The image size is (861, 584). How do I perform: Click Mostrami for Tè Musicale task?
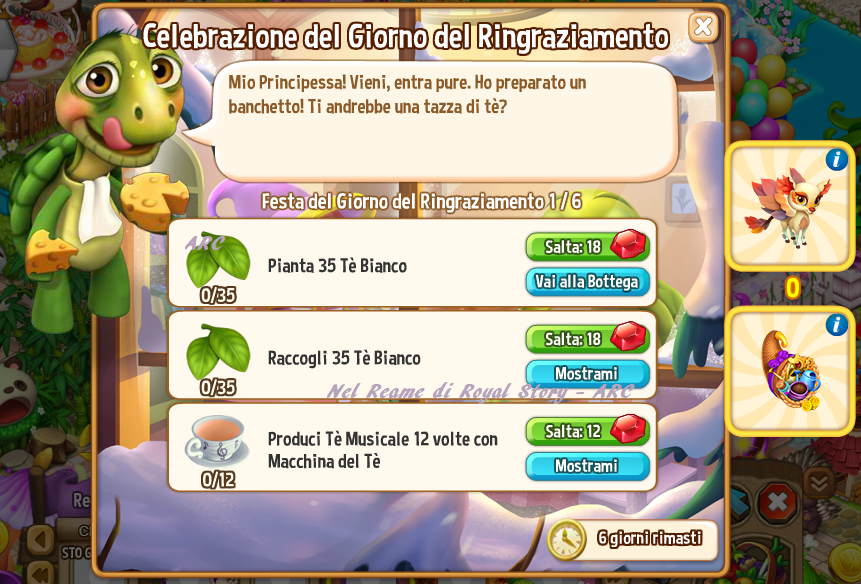tap(588, 466)
